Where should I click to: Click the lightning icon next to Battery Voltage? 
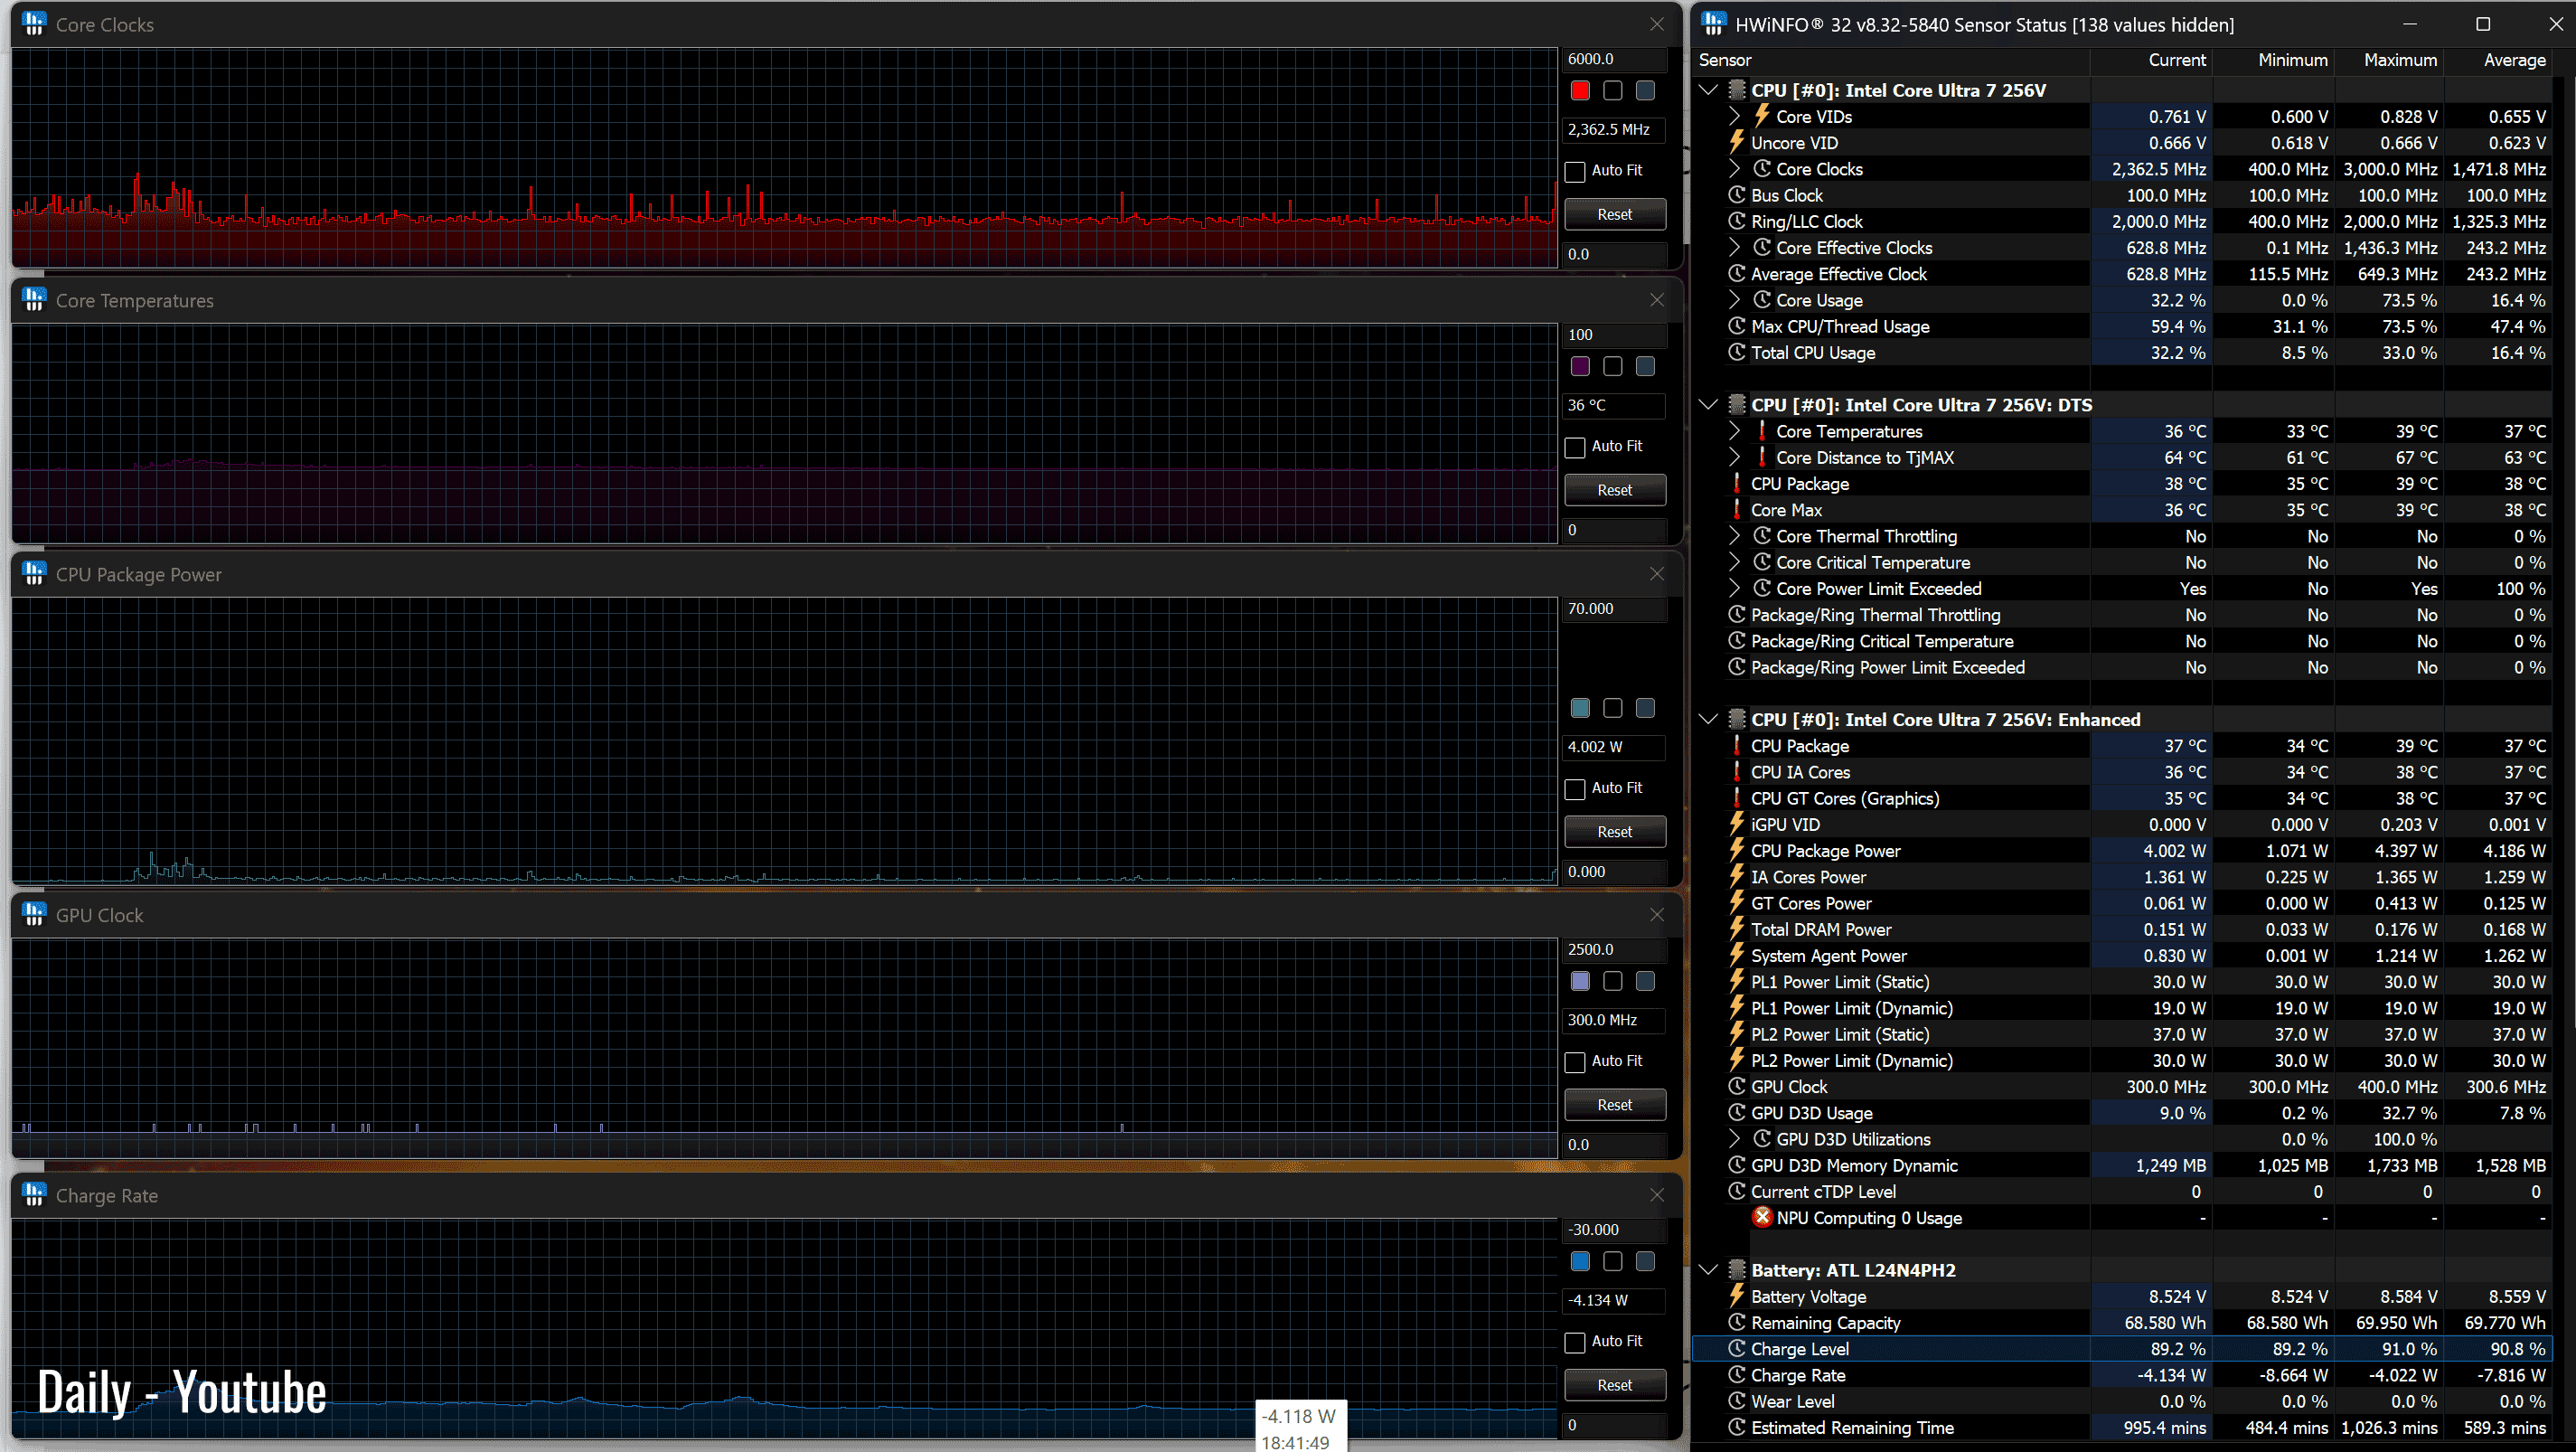pos(1737,1296)
